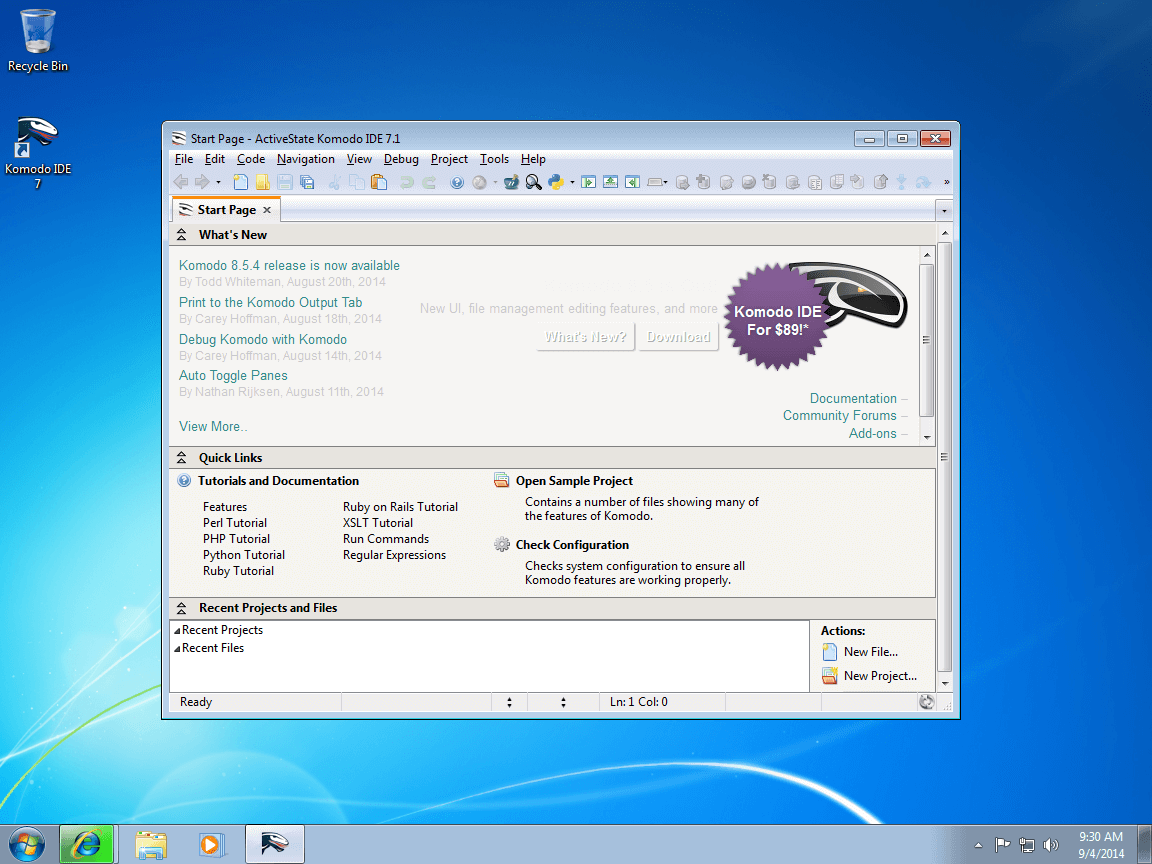
Task: Open Windows Media Player from the taskbar
Action: coord(210,844)
